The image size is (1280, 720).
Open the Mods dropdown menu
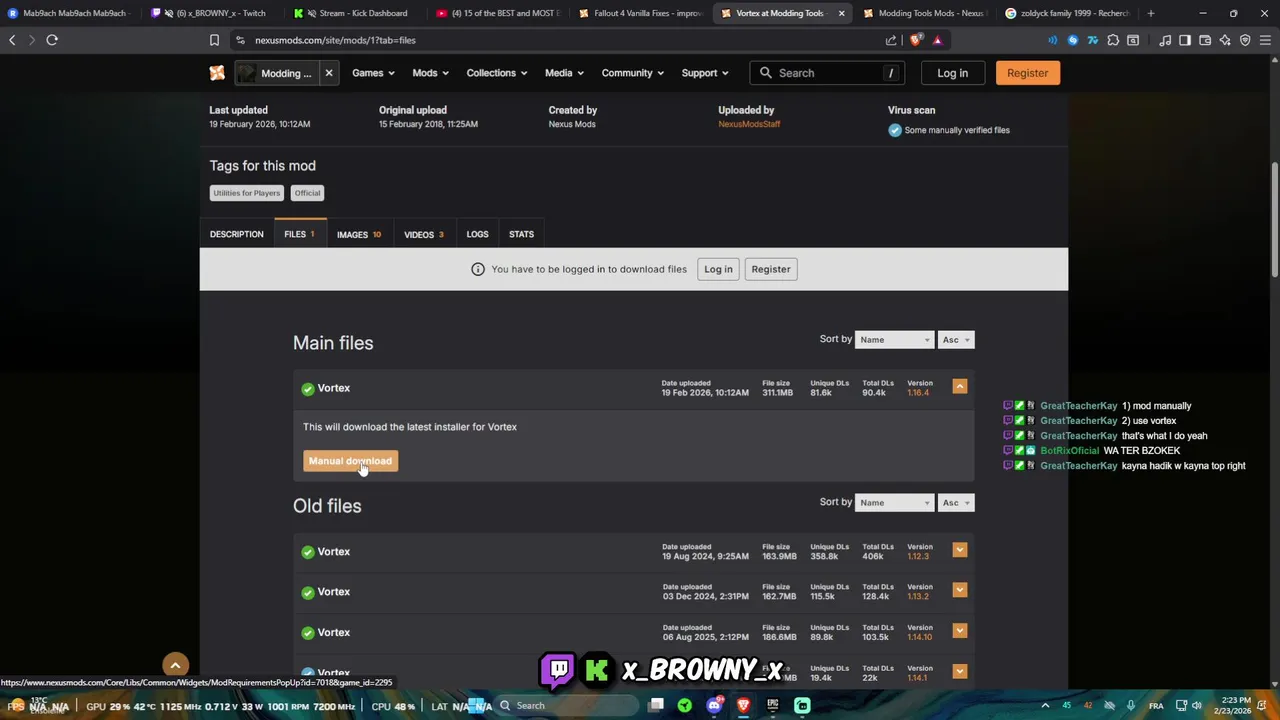430,73
